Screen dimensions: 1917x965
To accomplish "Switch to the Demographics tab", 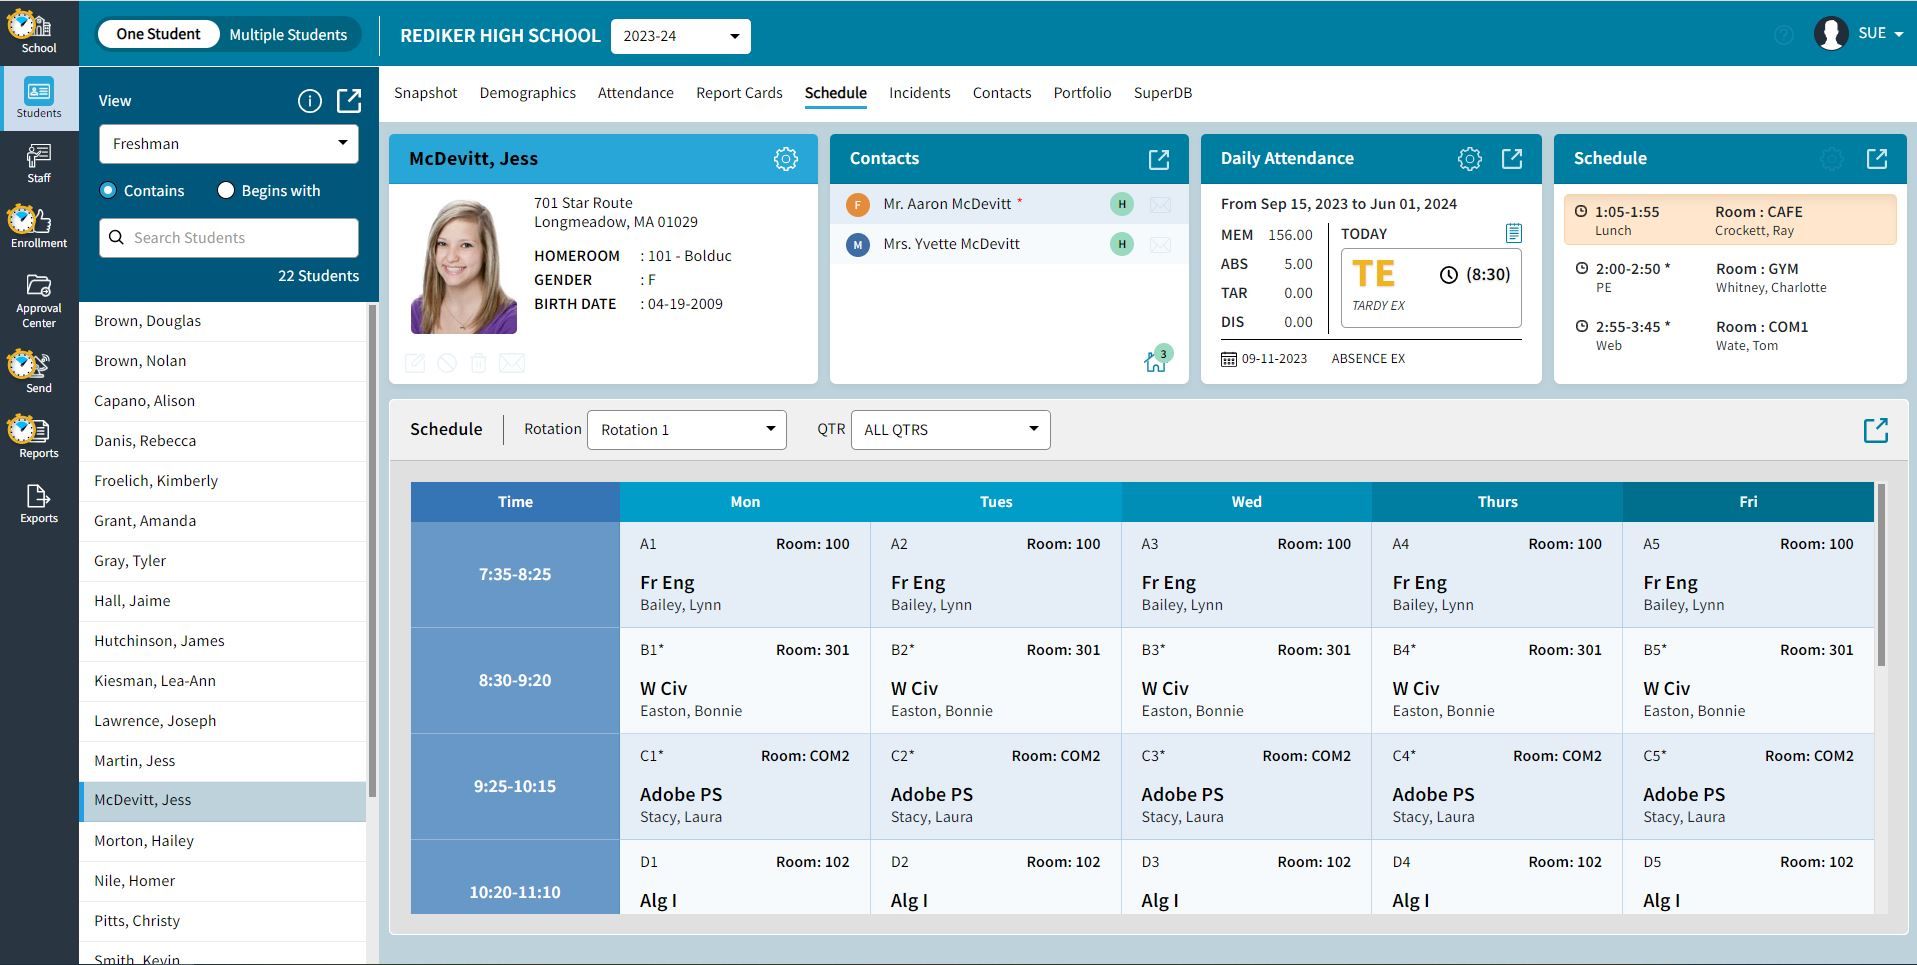I will tap(527, 93).
